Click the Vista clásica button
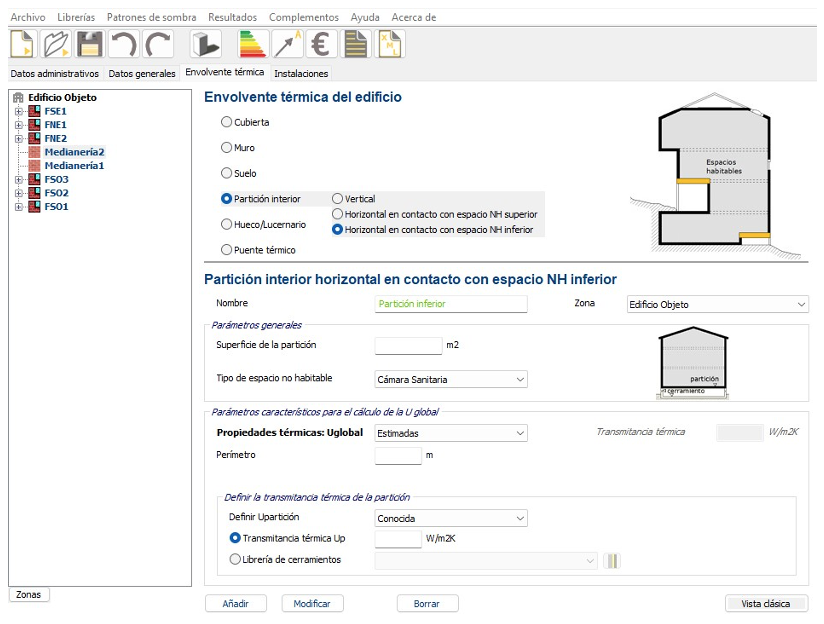 pos(765,604)
